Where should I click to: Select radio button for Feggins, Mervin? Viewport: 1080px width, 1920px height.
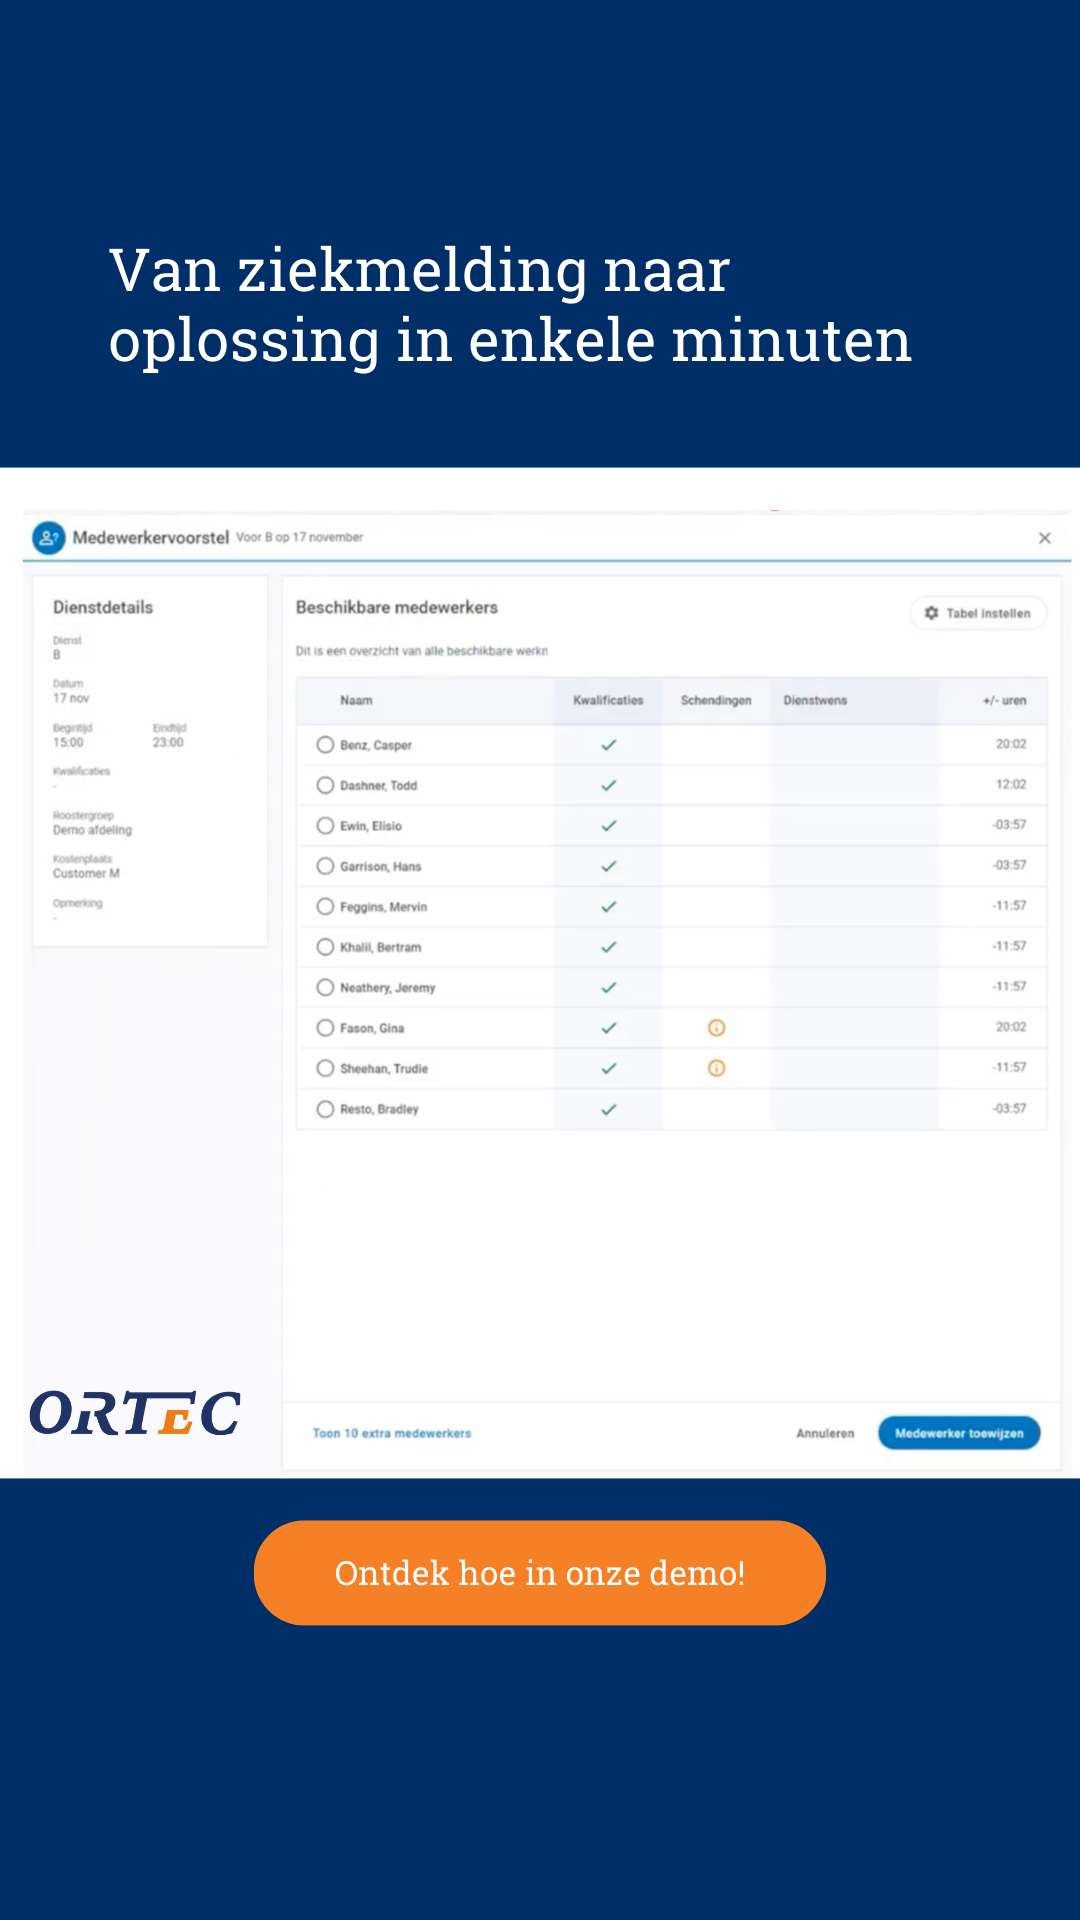tap(325, 907)
